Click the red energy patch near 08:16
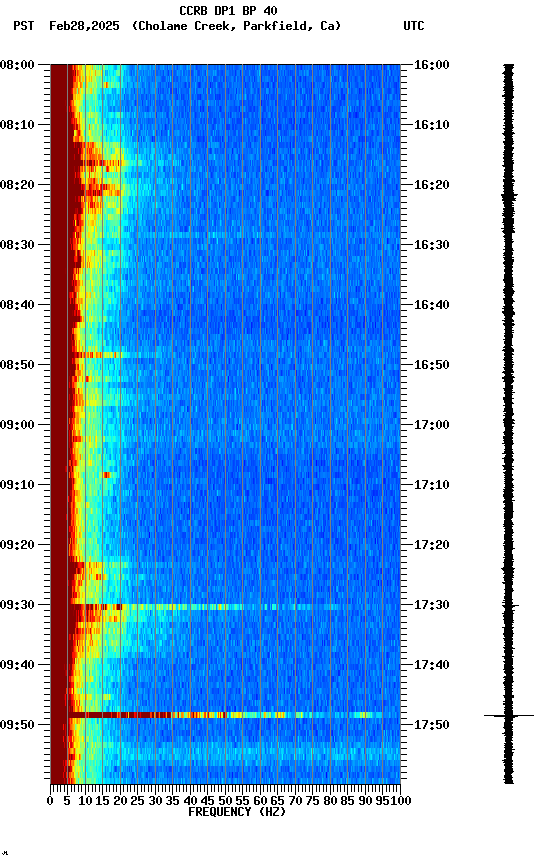 point(99,163)
